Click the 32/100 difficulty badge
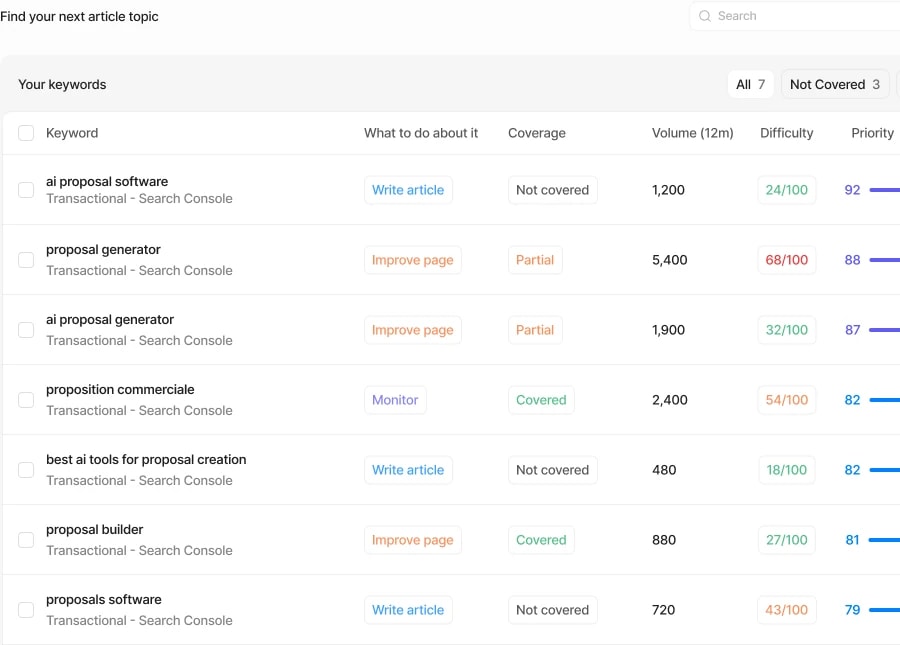 coord(786,330)
